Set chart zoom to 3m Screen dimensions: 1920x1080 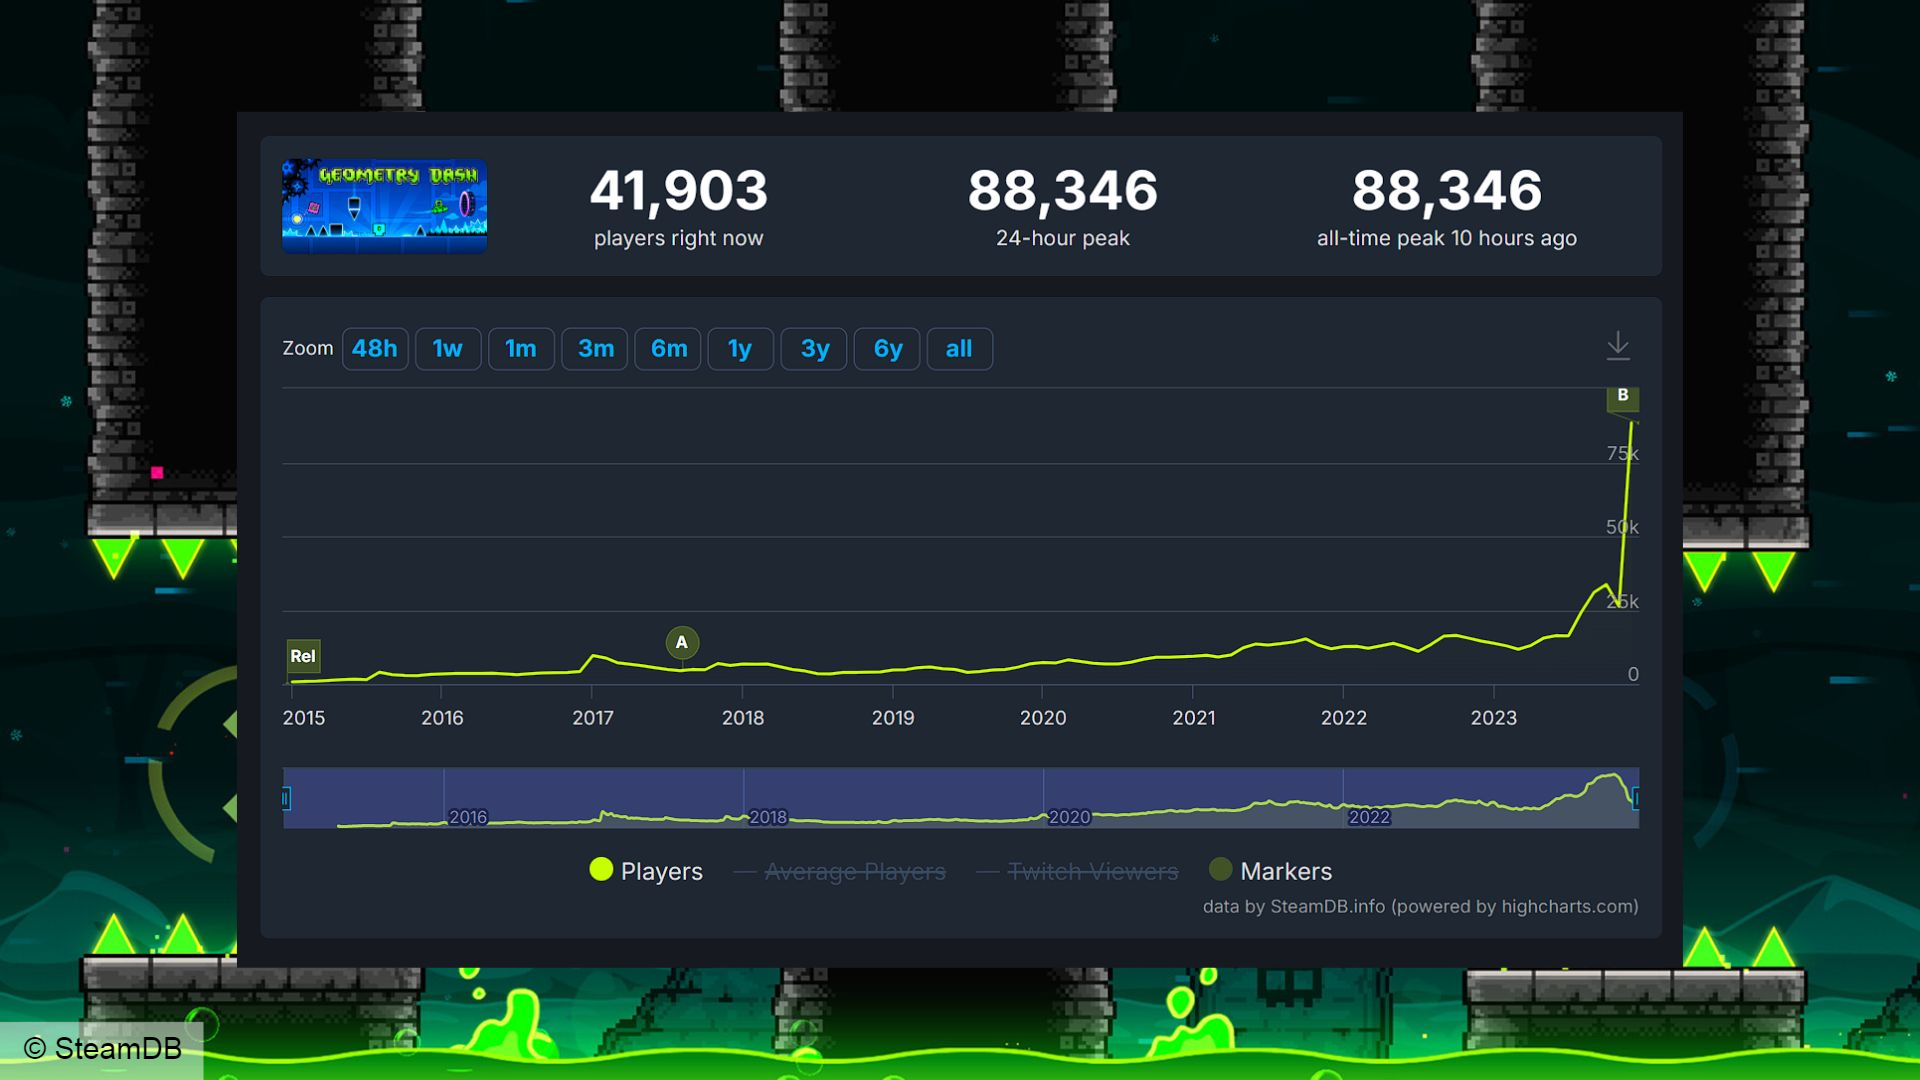595,349
